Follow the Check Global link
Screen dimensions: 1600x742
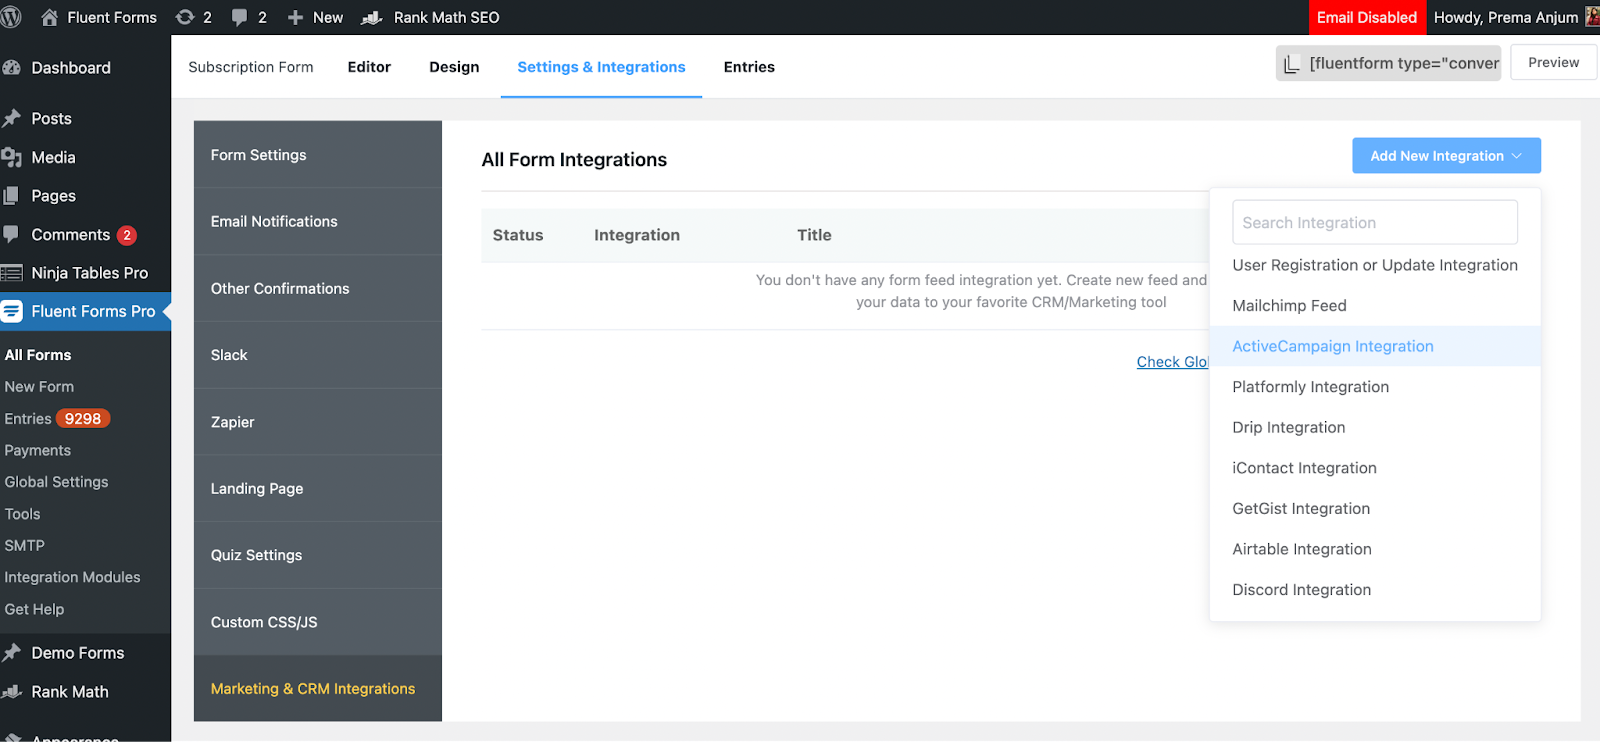[x=1172, y=362]
